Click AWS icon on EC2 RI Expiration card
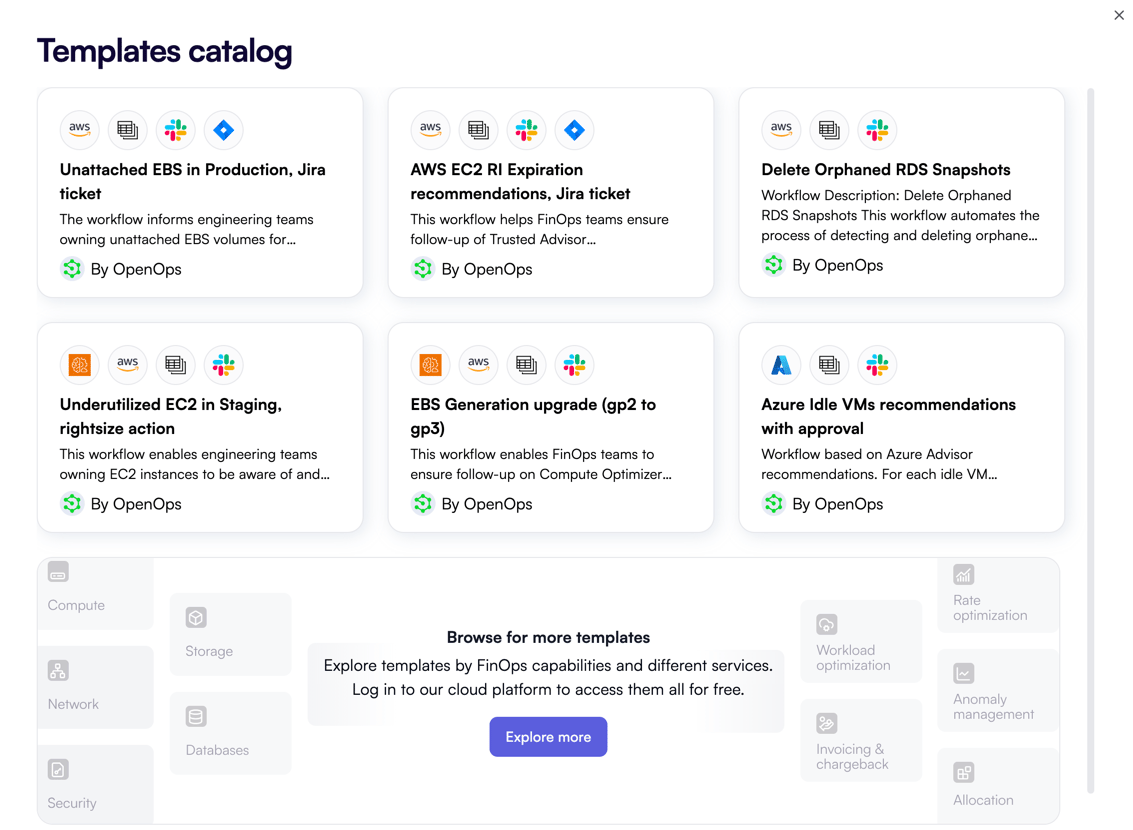 [x=430, y=130]
